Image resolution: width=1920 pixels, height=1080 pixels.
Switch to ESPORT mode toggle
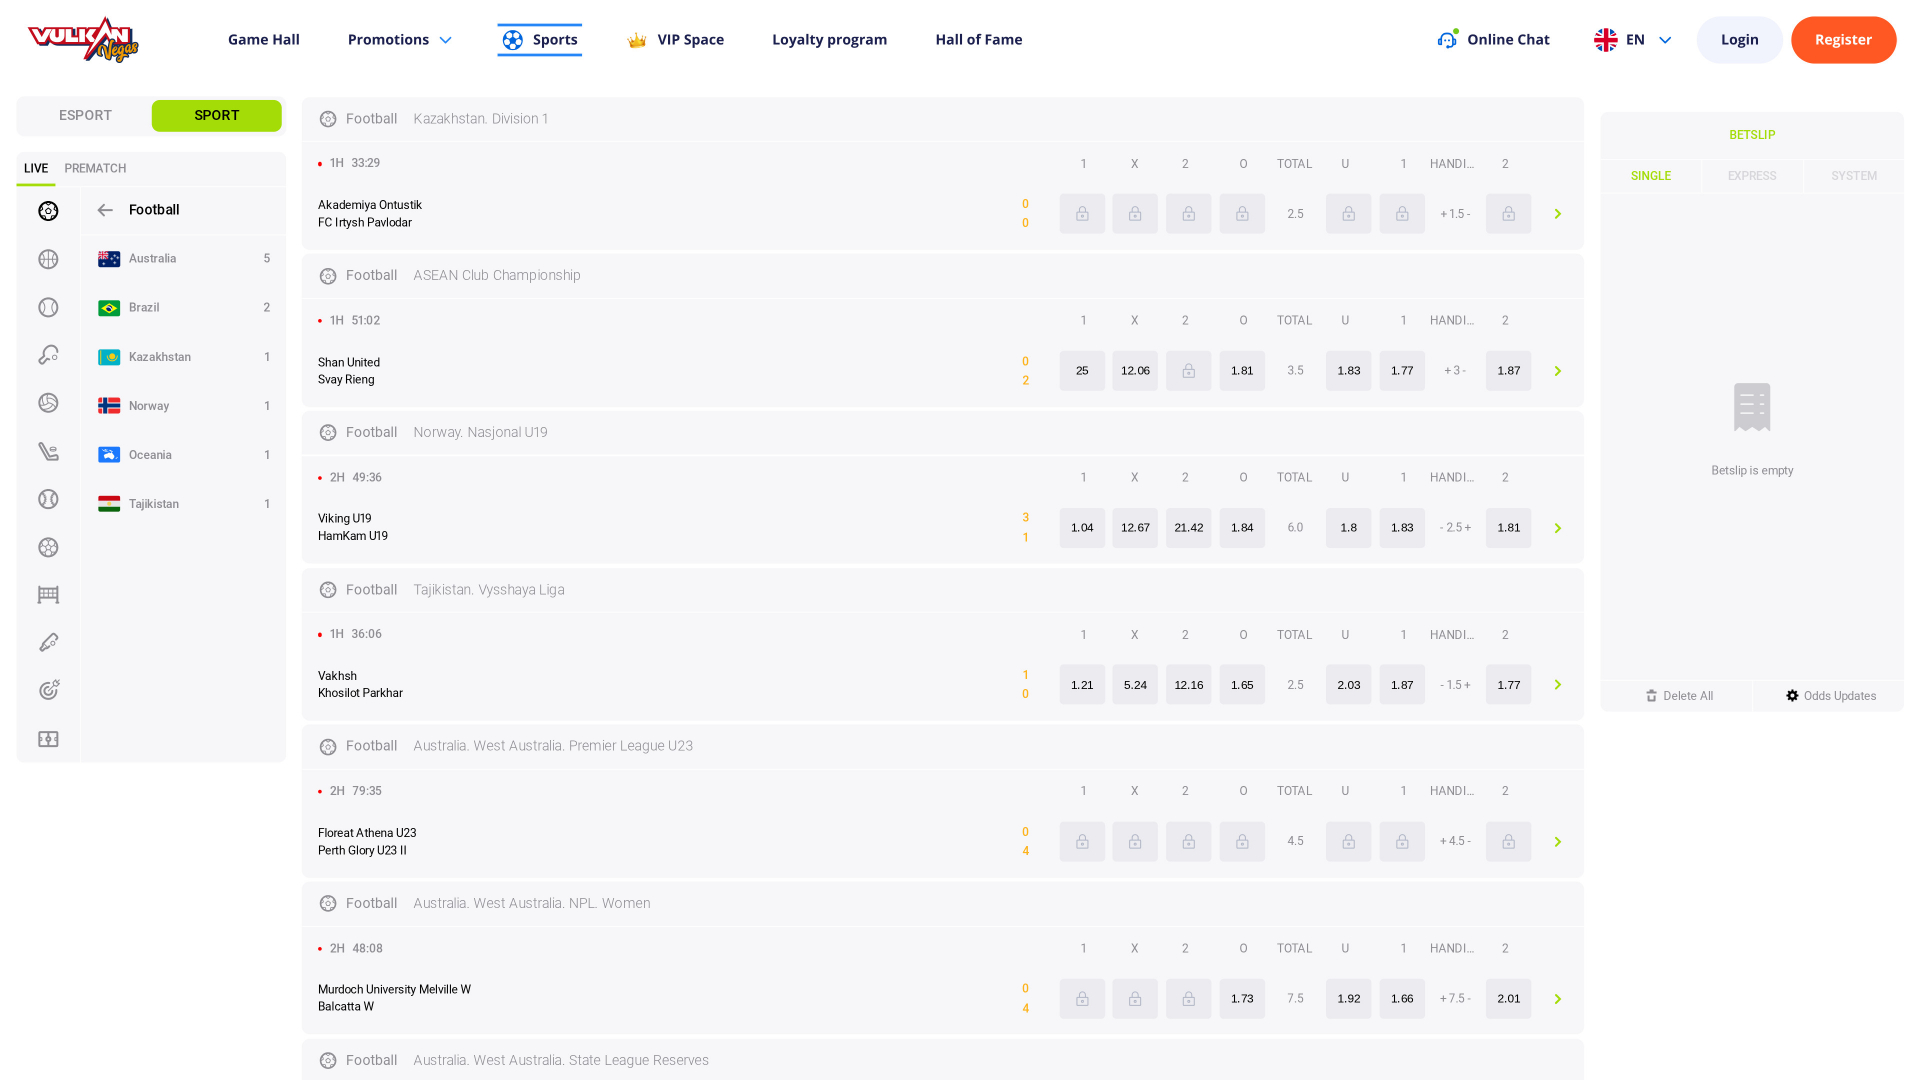[x=85, y=116]
